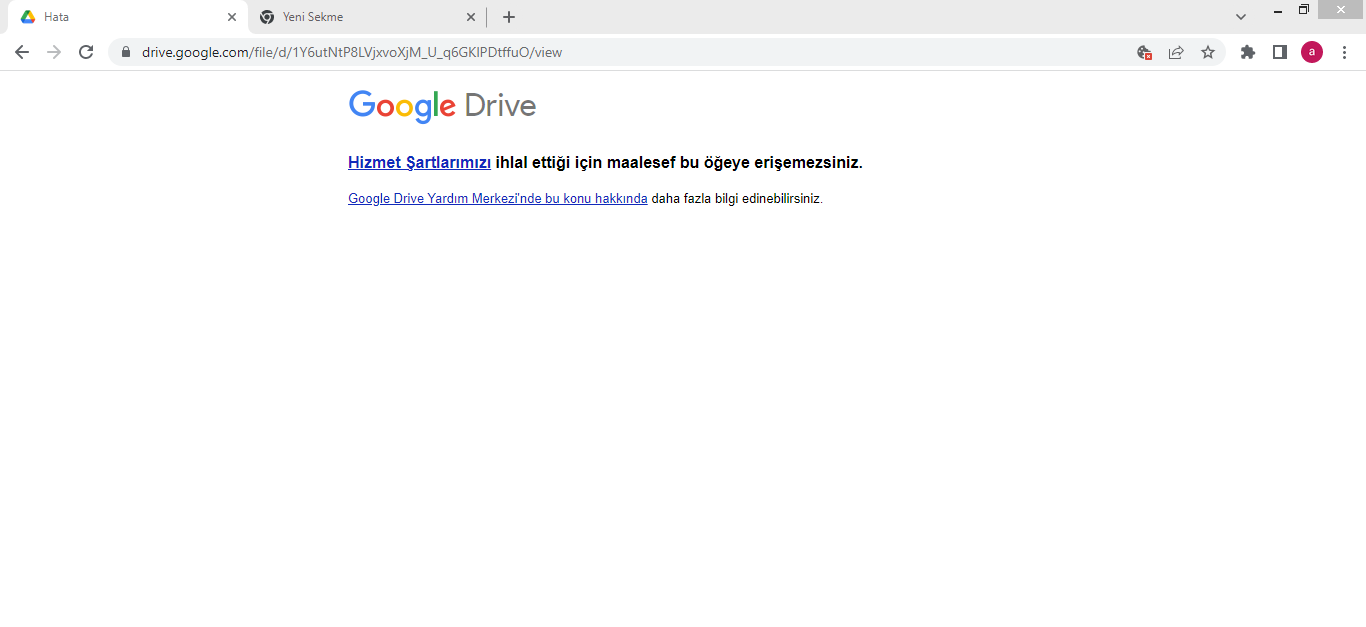Viewport: 1366px width, 627px height.
Task: Minimize the browser window
Action: click(x=1278, y=11)
